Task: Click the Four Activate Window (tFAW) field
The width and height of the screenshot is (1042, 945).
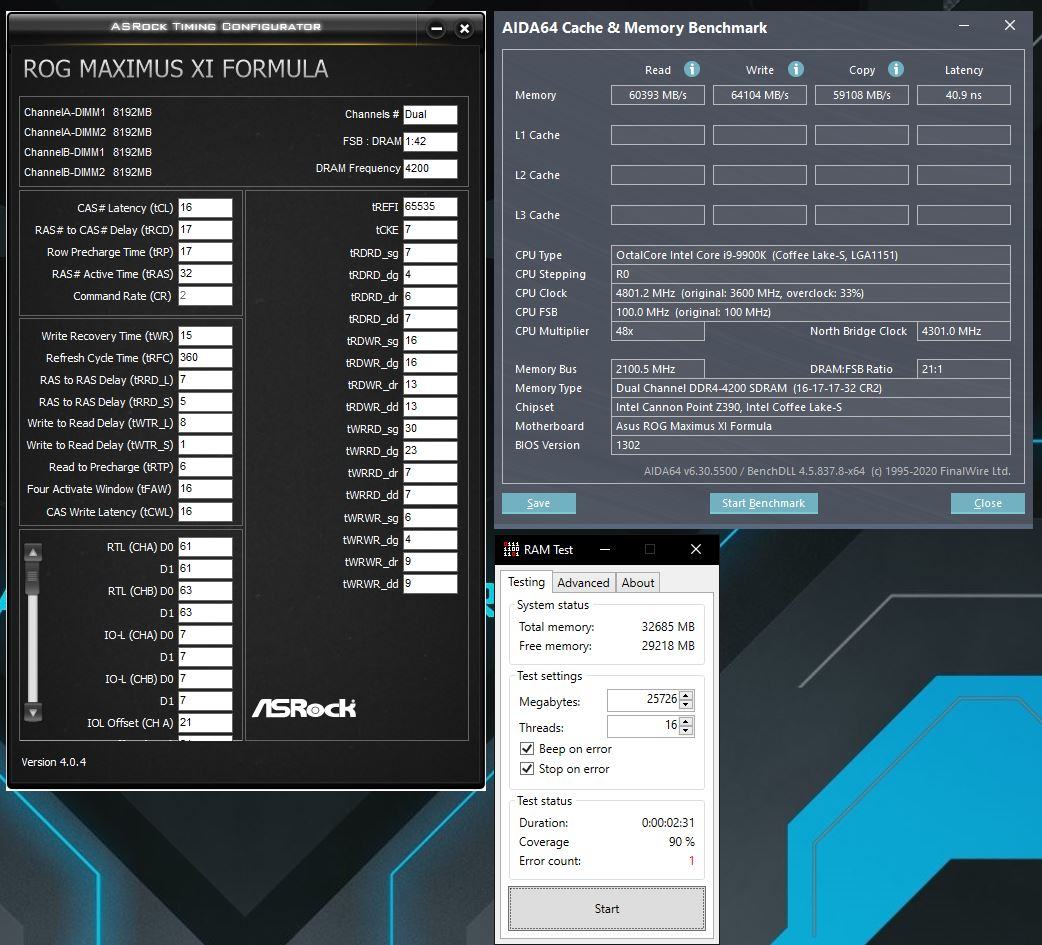Action: tap(205, 488)
